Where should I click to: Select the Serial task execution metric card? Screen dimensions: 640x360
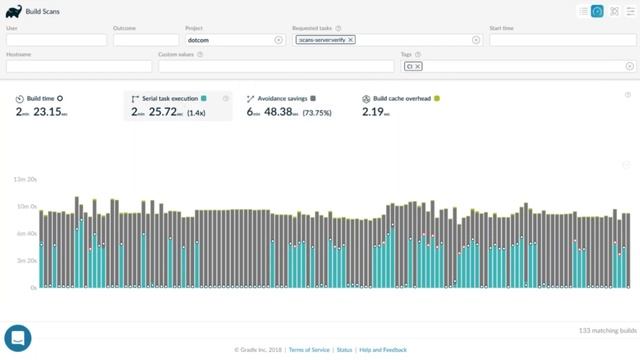[178, 106]
